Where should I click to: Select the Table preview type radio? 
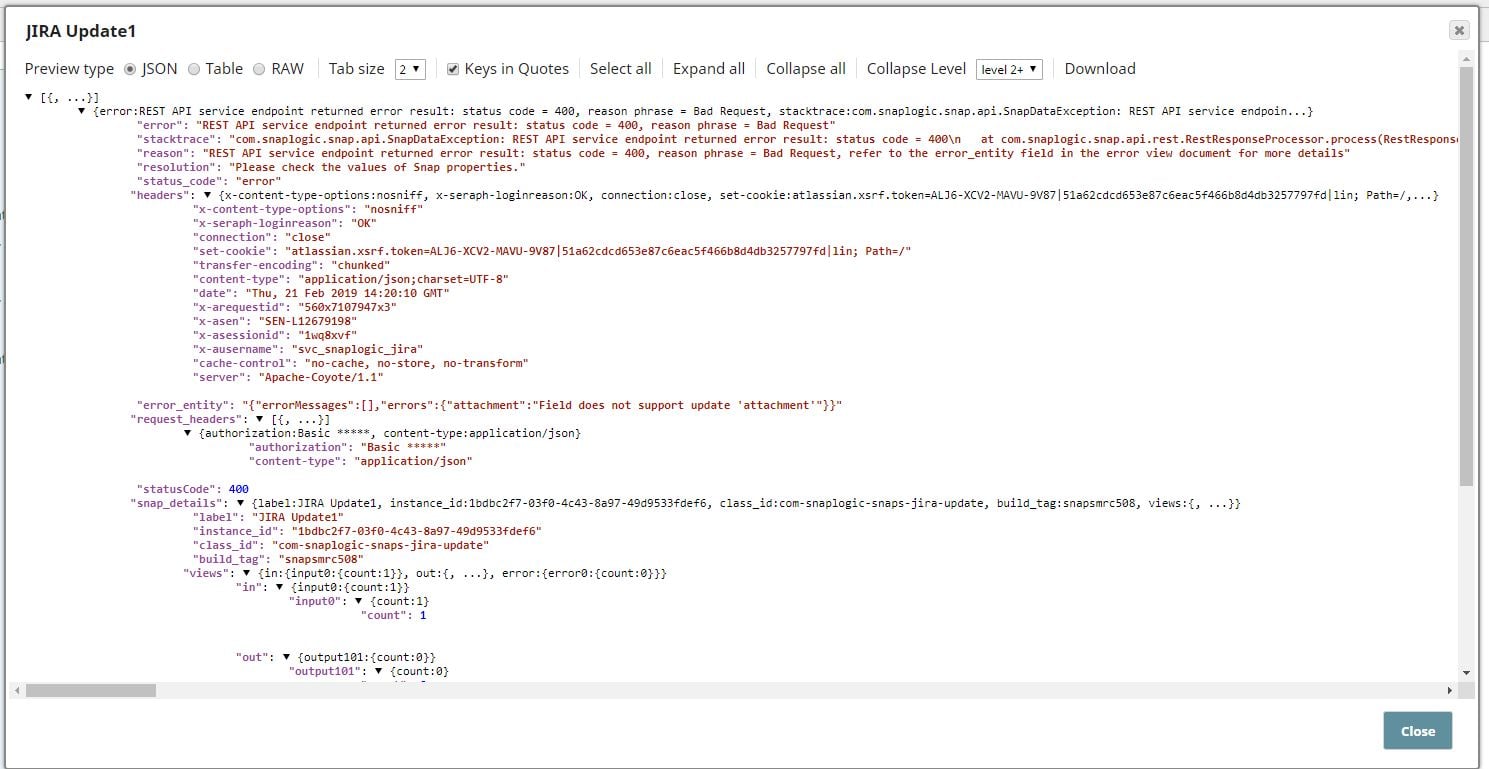[x=194, y=69]
